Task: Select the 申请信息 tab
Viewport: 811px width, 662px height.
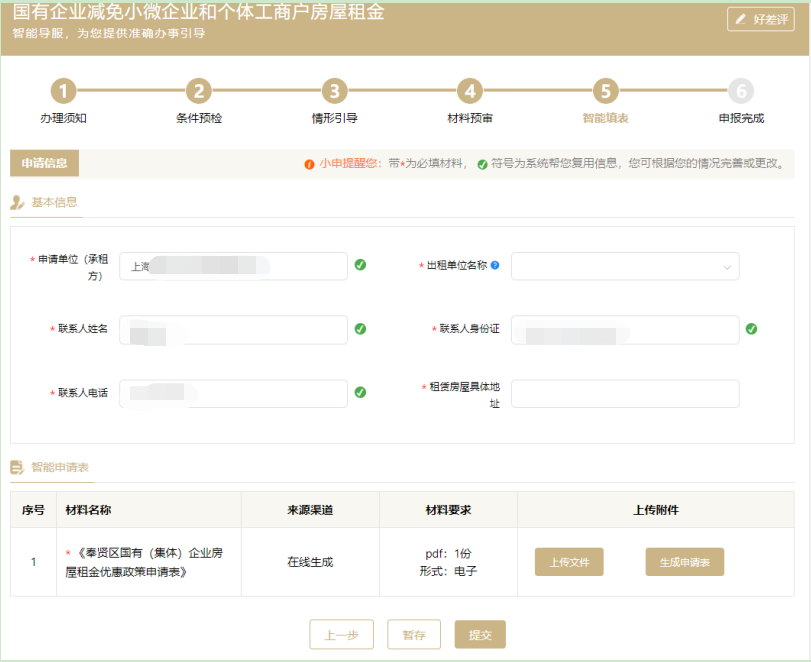Action: pyautogui.click(x=45, y=163)
